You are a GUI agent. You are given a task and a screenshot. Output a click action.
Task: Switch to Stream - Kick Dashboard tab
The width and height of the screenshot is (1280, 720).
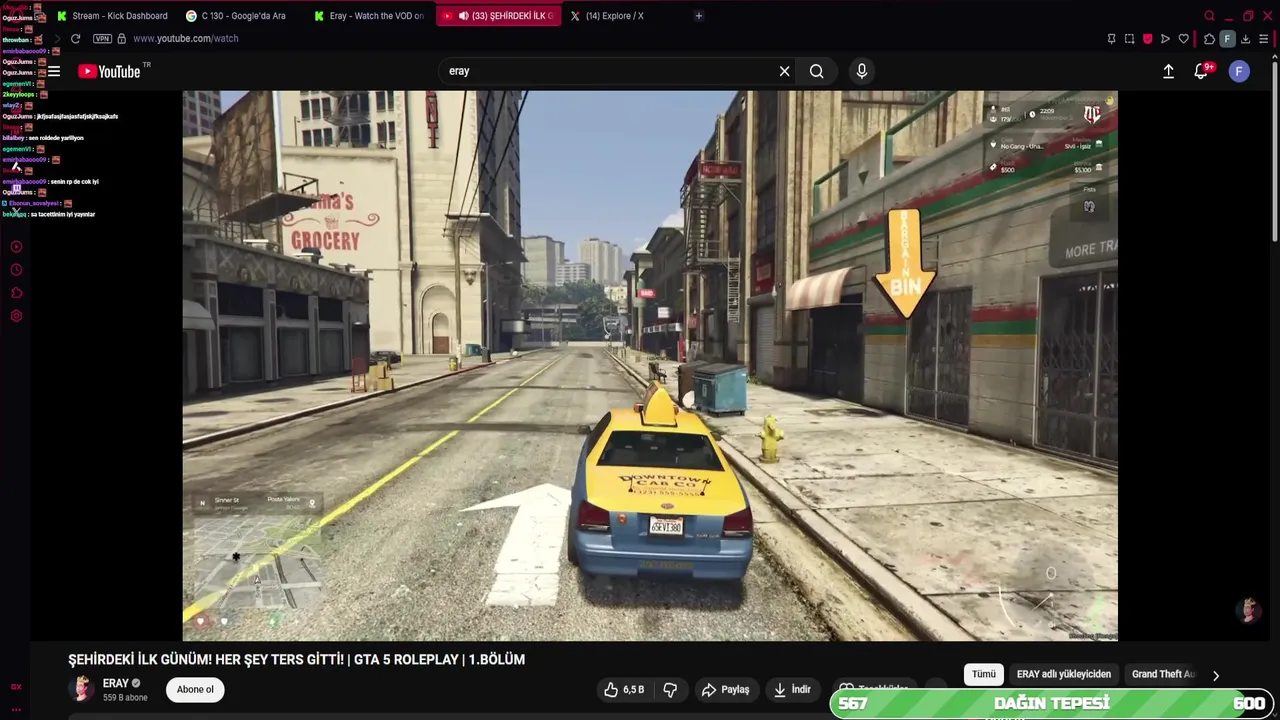click(x=112, y=16)
